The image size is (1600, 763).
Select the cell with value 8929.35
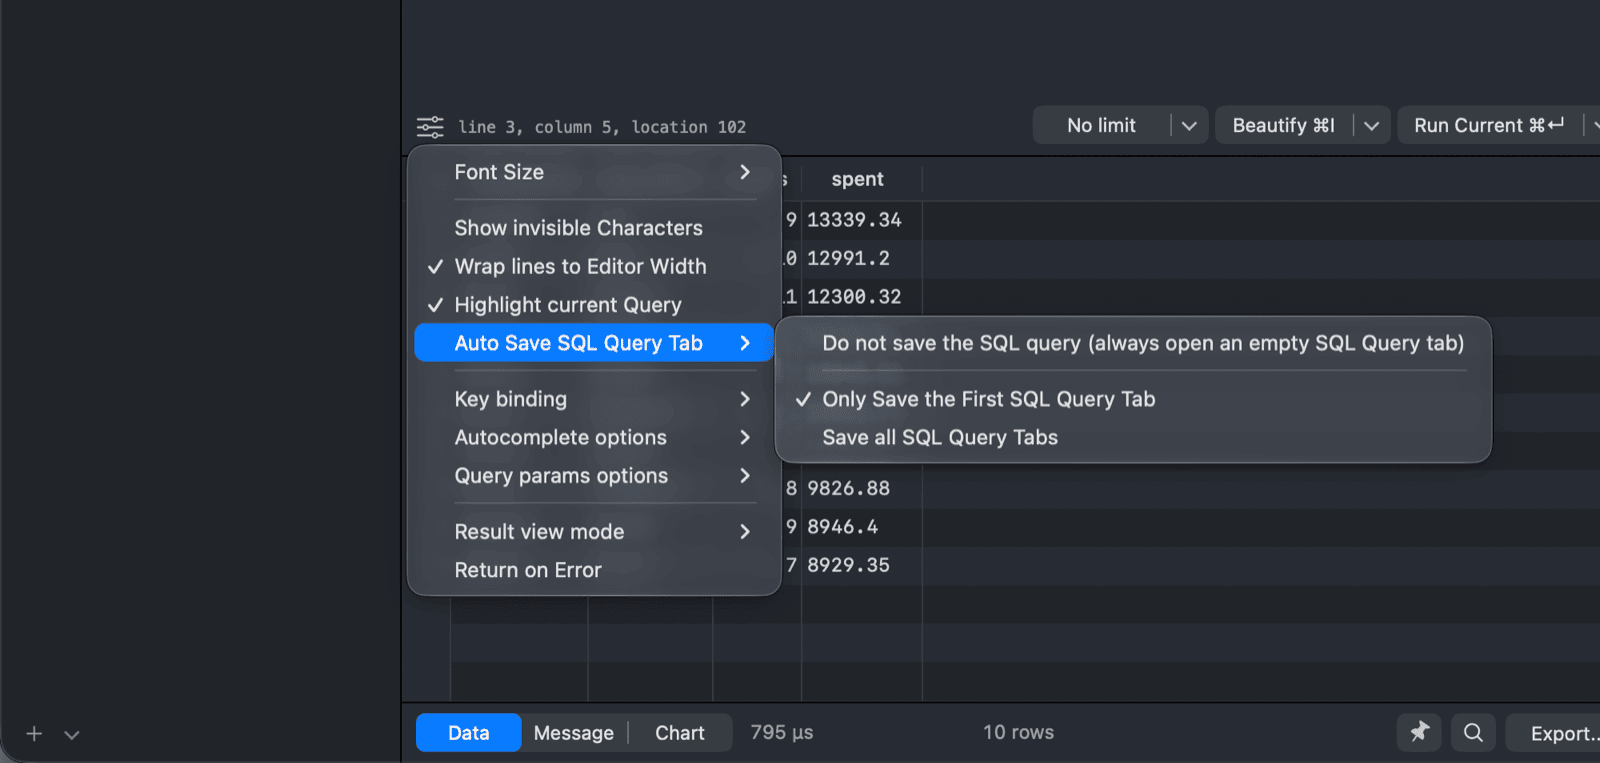(x=861, y=565)
